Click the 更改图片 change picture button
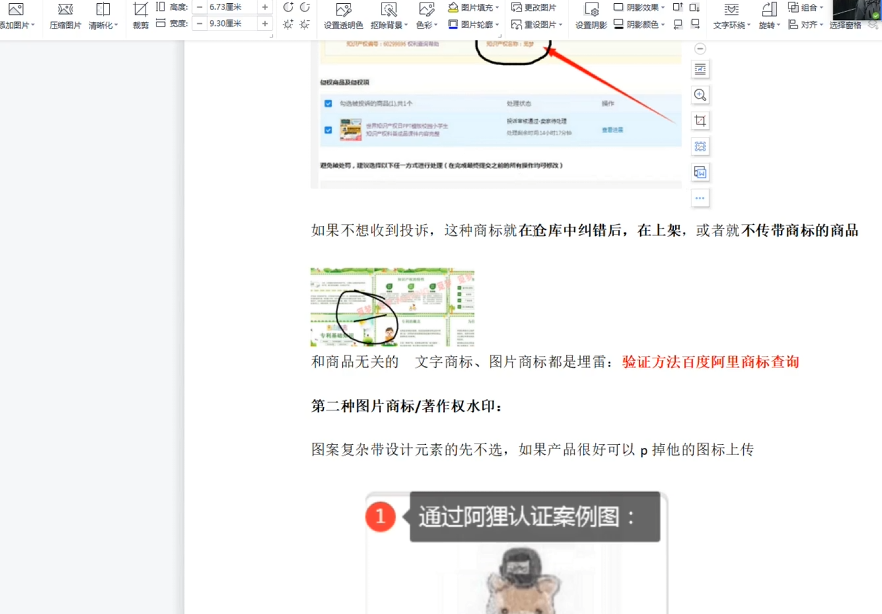Image resolution: width=882 pixels, height=614 pixels. pyautogui.click(x=533, y=7)
